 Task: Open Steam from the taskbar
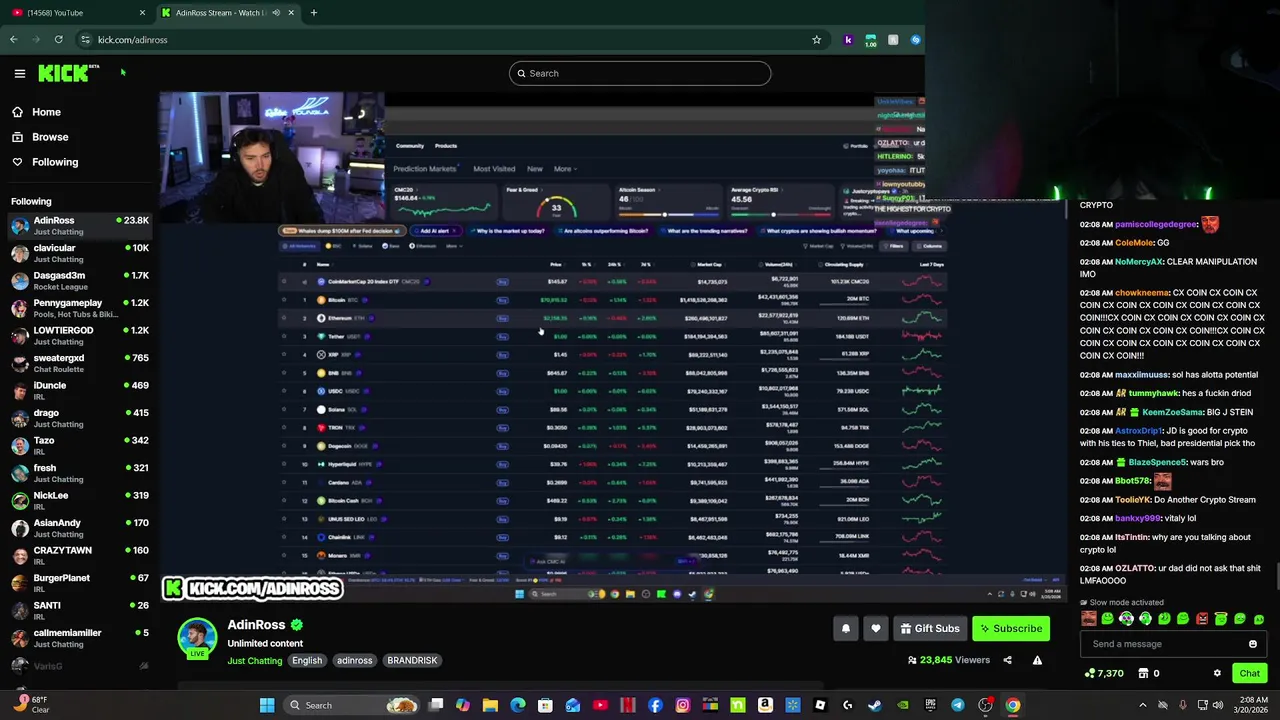875,705
